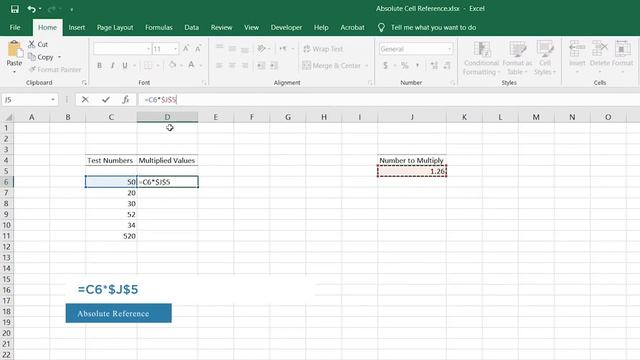Click the Orientation text angle icon
Image resolution: width=640 pixels, height=360 pixels.
(x=262, y=49)
